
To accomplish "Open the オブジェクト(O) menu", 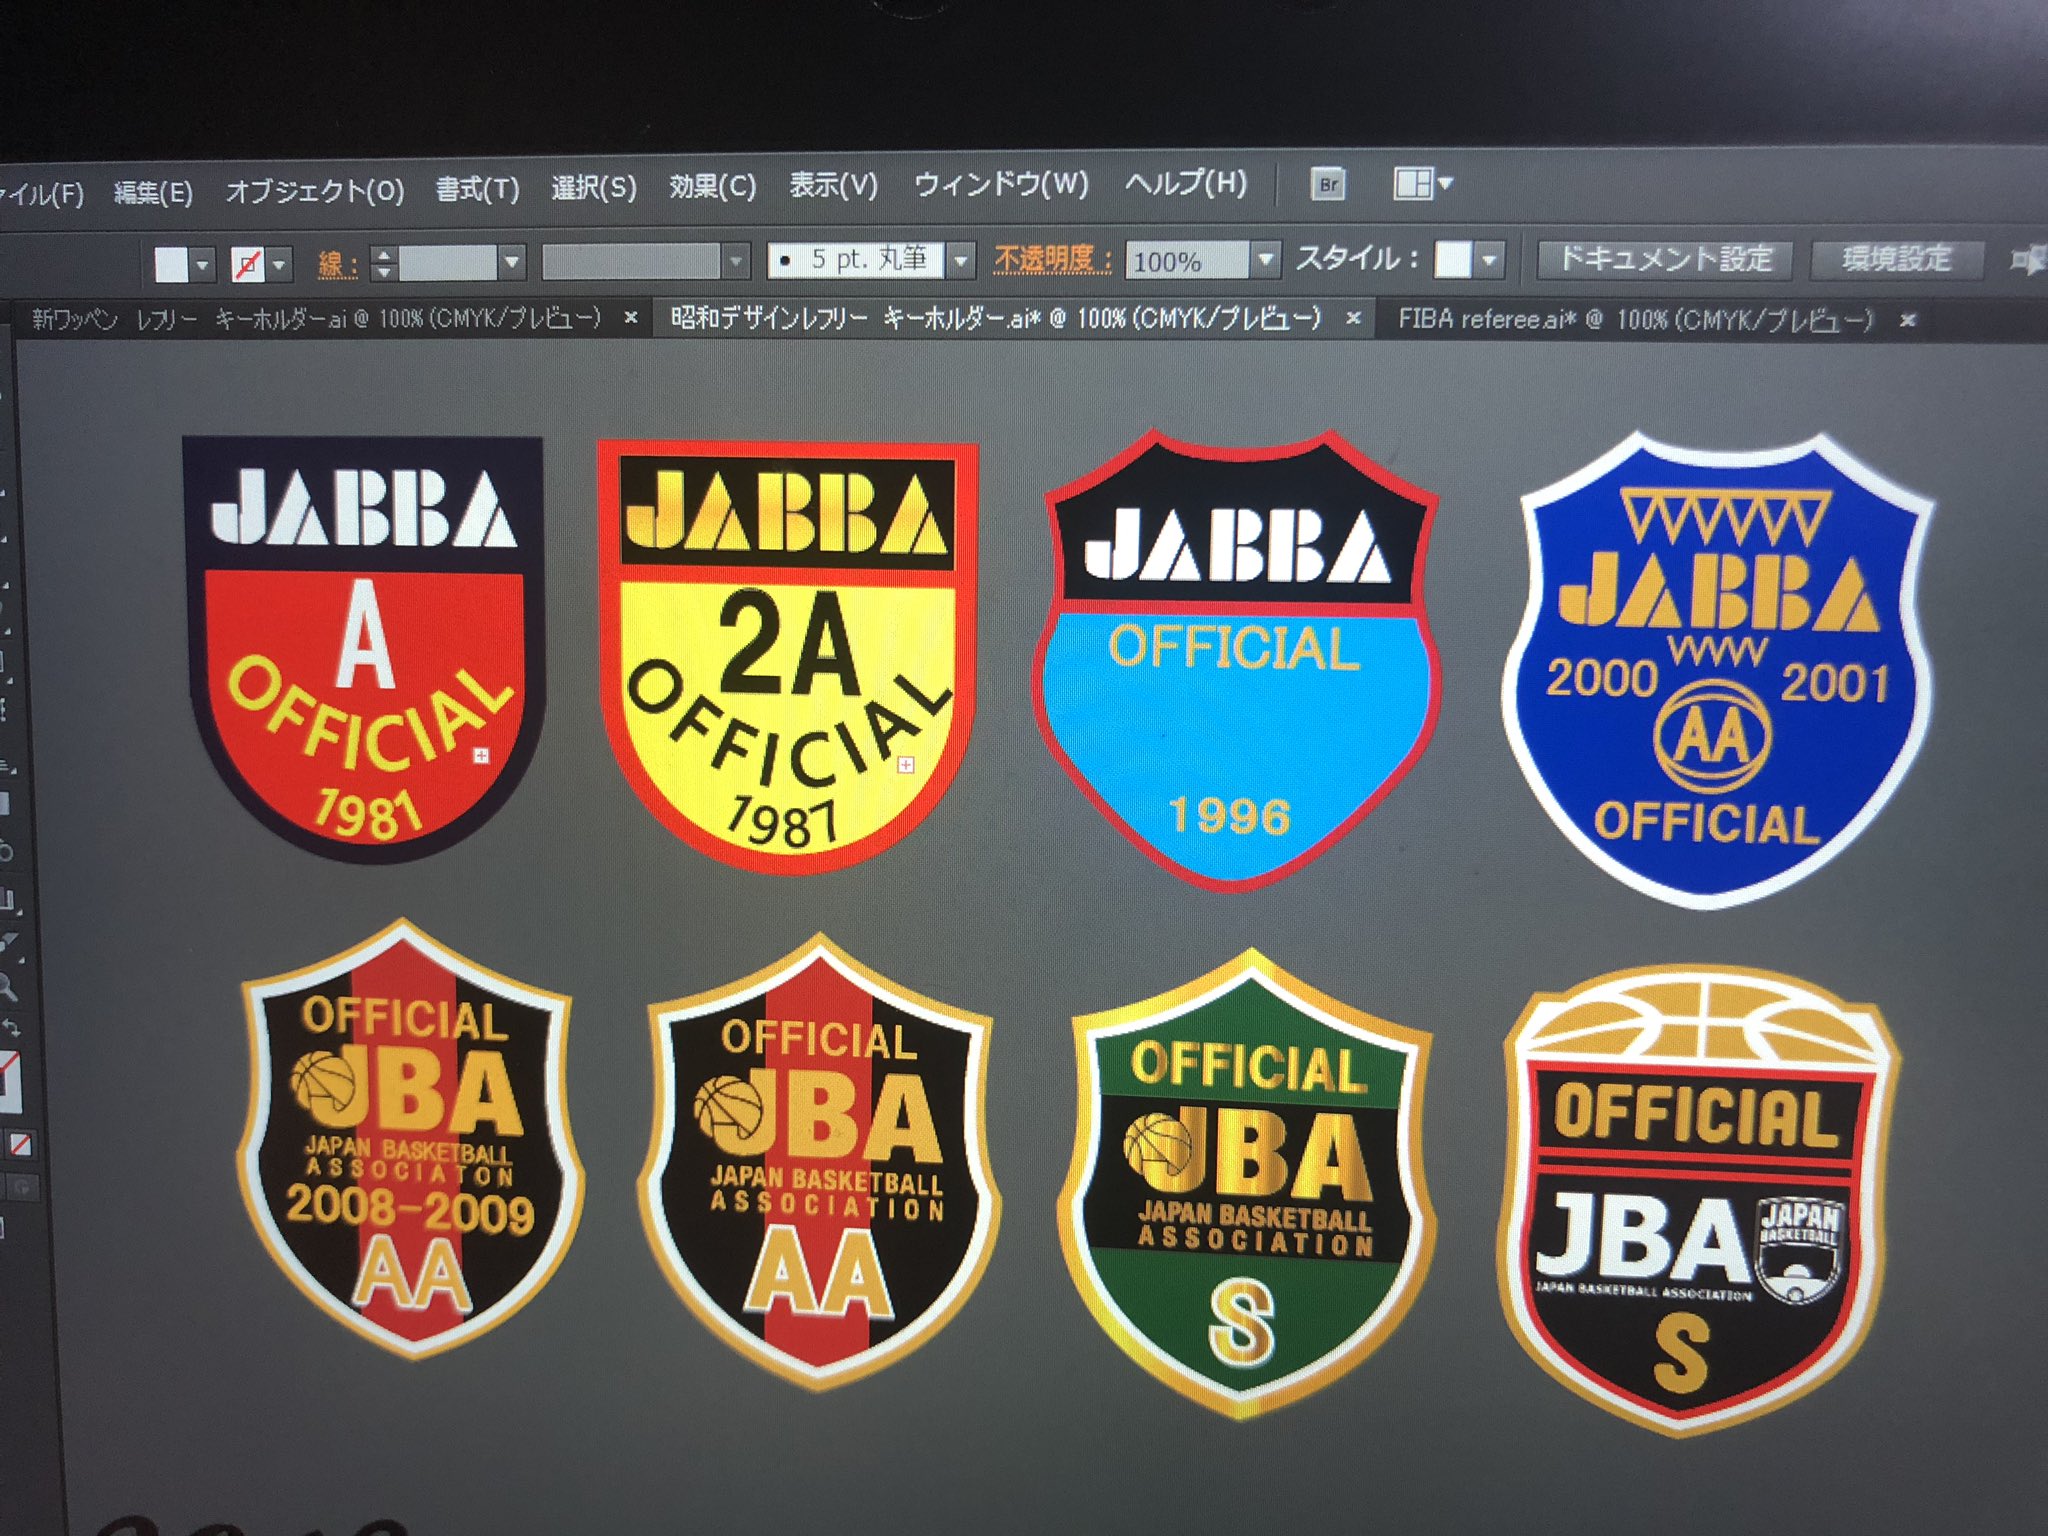I will pos(315,190).
